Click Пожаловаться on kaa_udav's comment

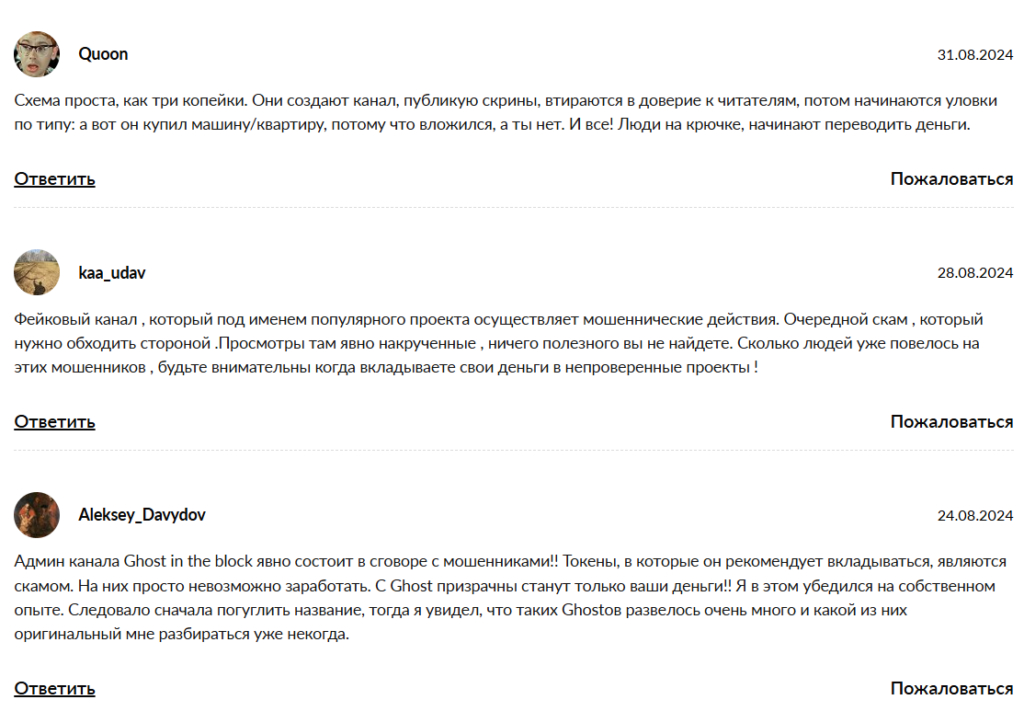click(951, 421)
